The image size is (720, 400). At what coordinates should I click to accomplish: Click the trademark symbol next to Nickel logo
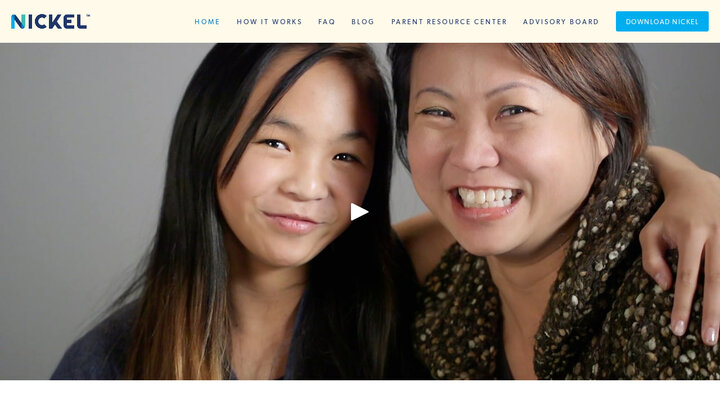88,16
